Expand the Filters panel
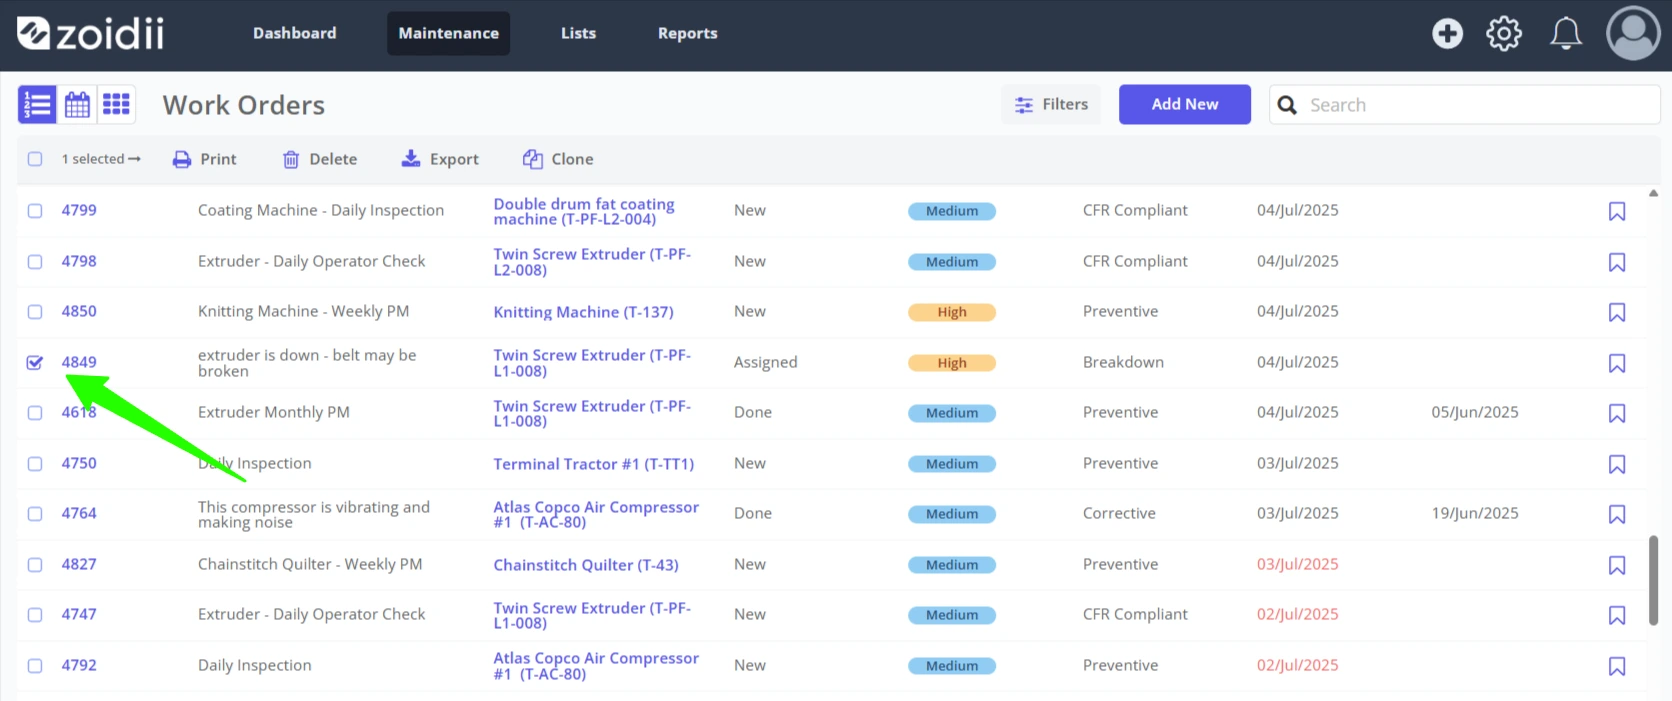The width and height of the screenshot is (1672, 701). tap(1051, 104)
